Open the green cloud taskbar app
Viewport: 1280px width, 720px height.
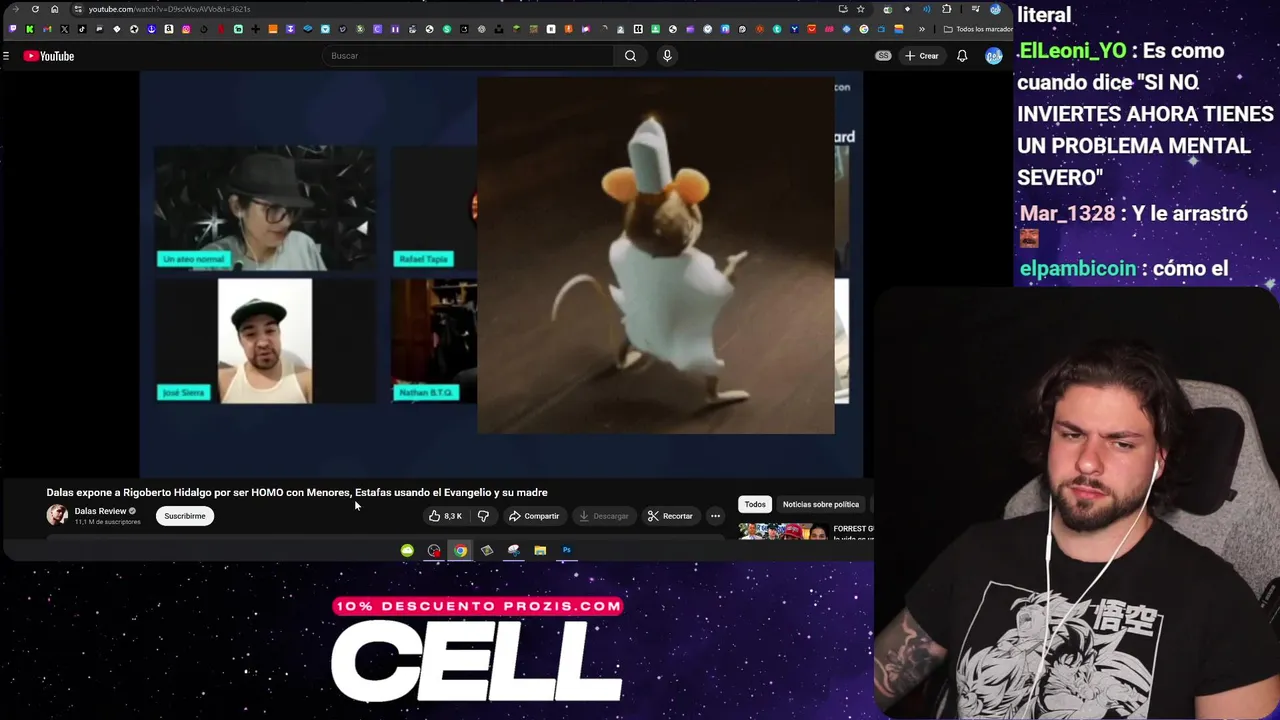coord(407,550)
